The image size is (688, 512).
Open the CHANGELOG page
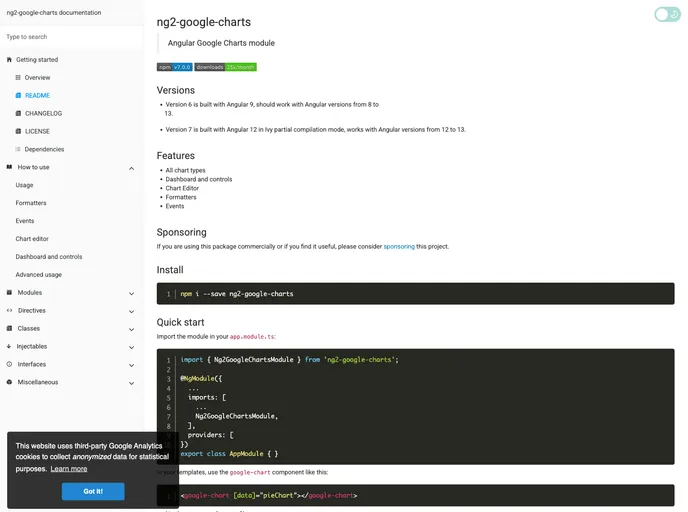pyautogui.click(x=43, y=114)
